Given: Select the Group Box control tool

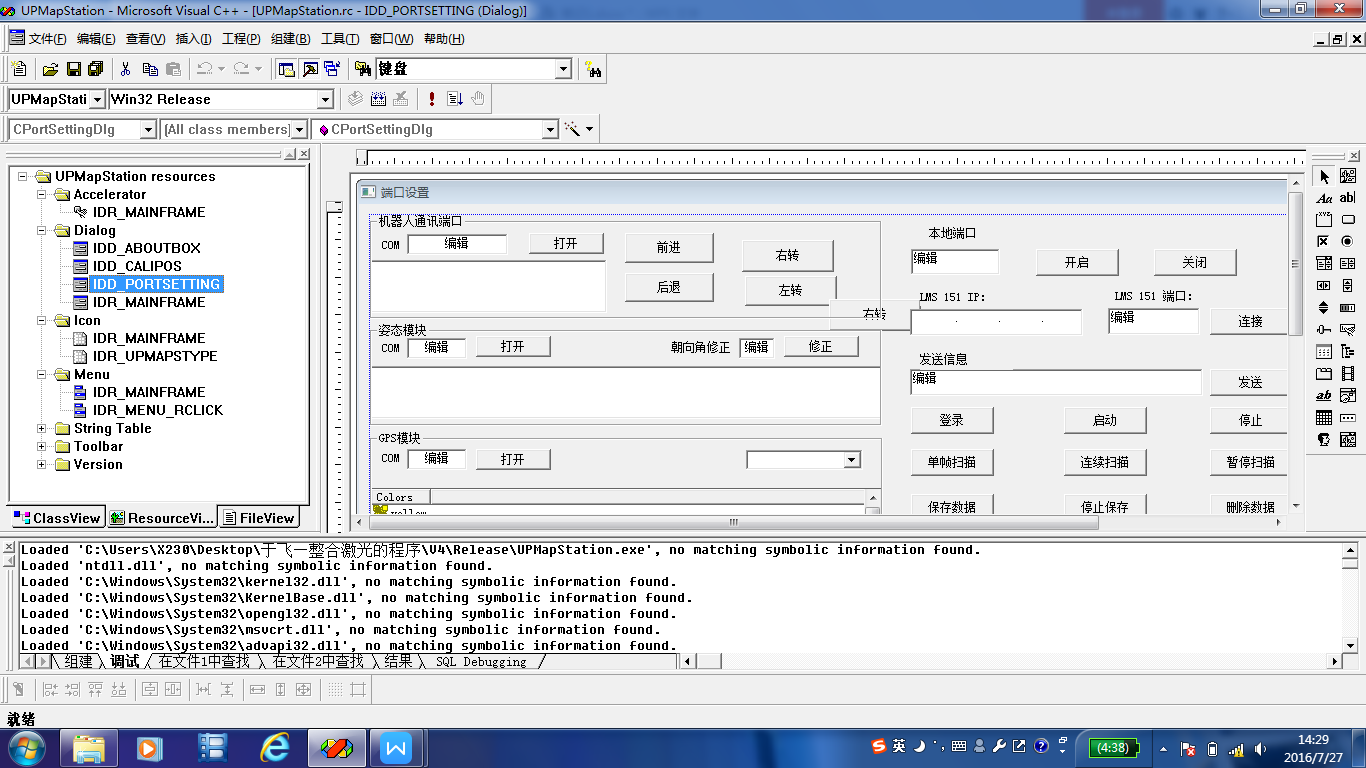Looking at the screenshot, I should 1325,220.
